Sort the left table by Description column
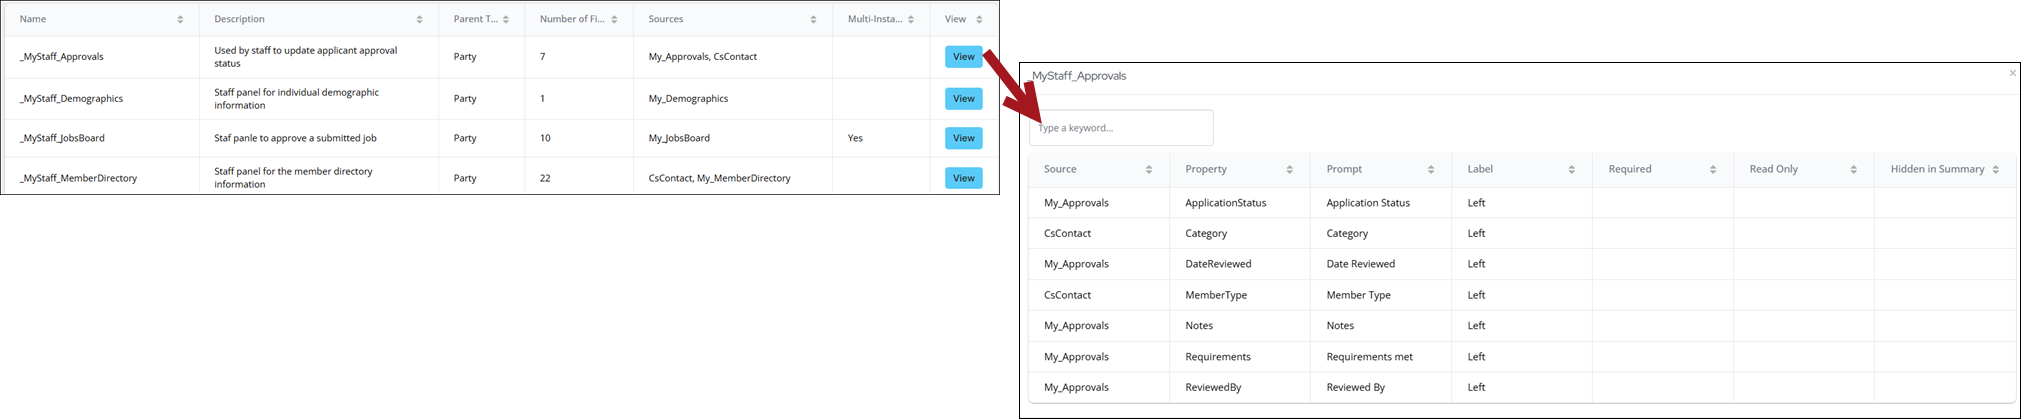The width and height of the screenshot is (2021, 419). tap(419, 20)
